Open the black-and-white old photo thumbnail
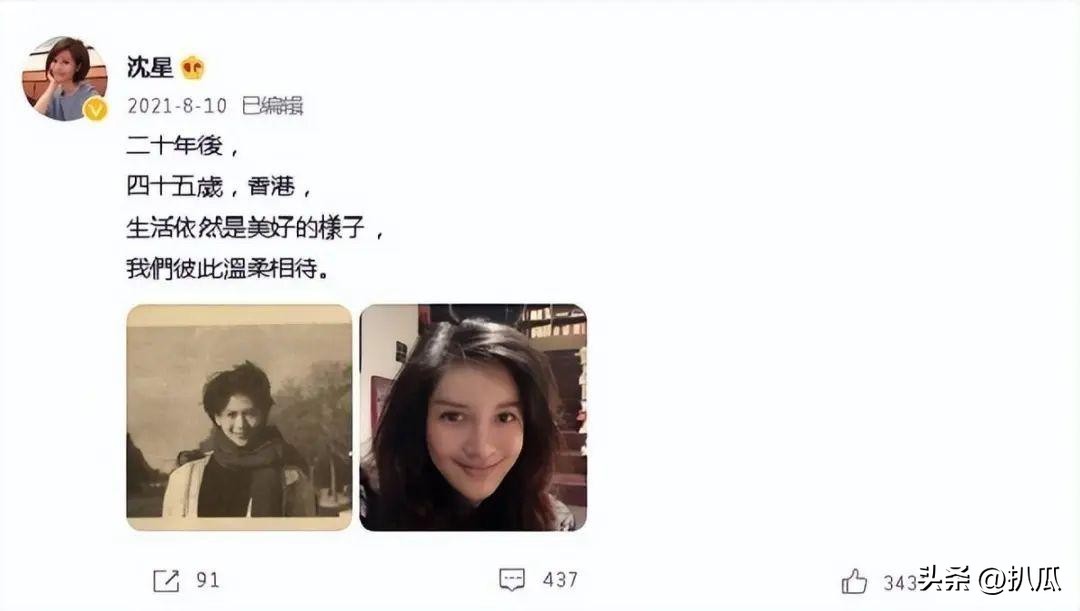This screenshot has width=1080, height=611. [x=239, y=417]
